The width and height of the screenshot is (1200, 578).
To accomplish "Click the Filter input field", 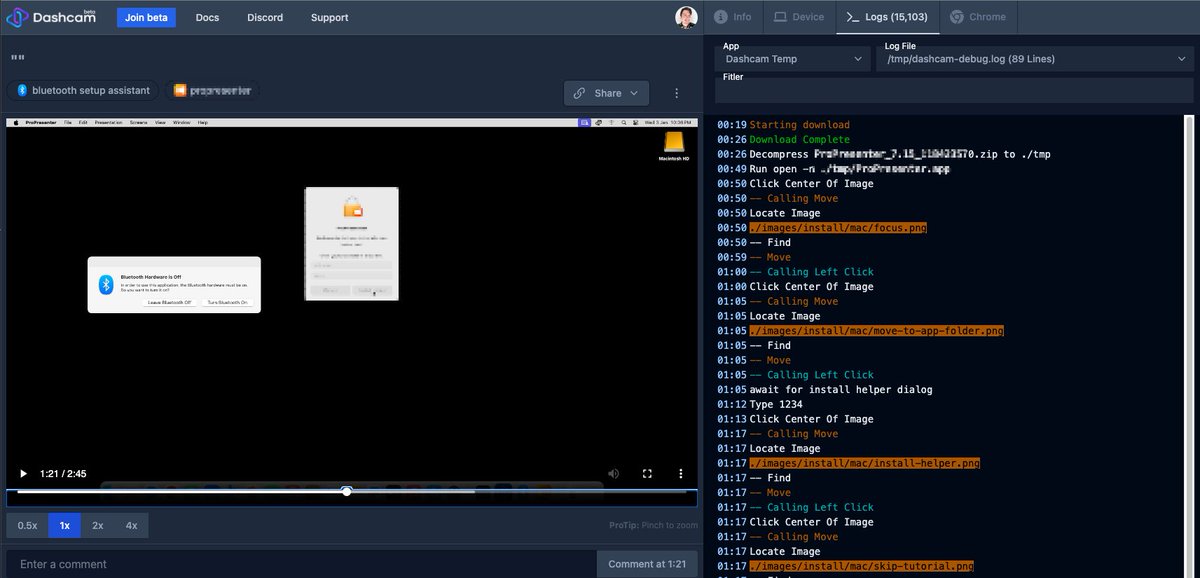I will [x=954, y=91].
